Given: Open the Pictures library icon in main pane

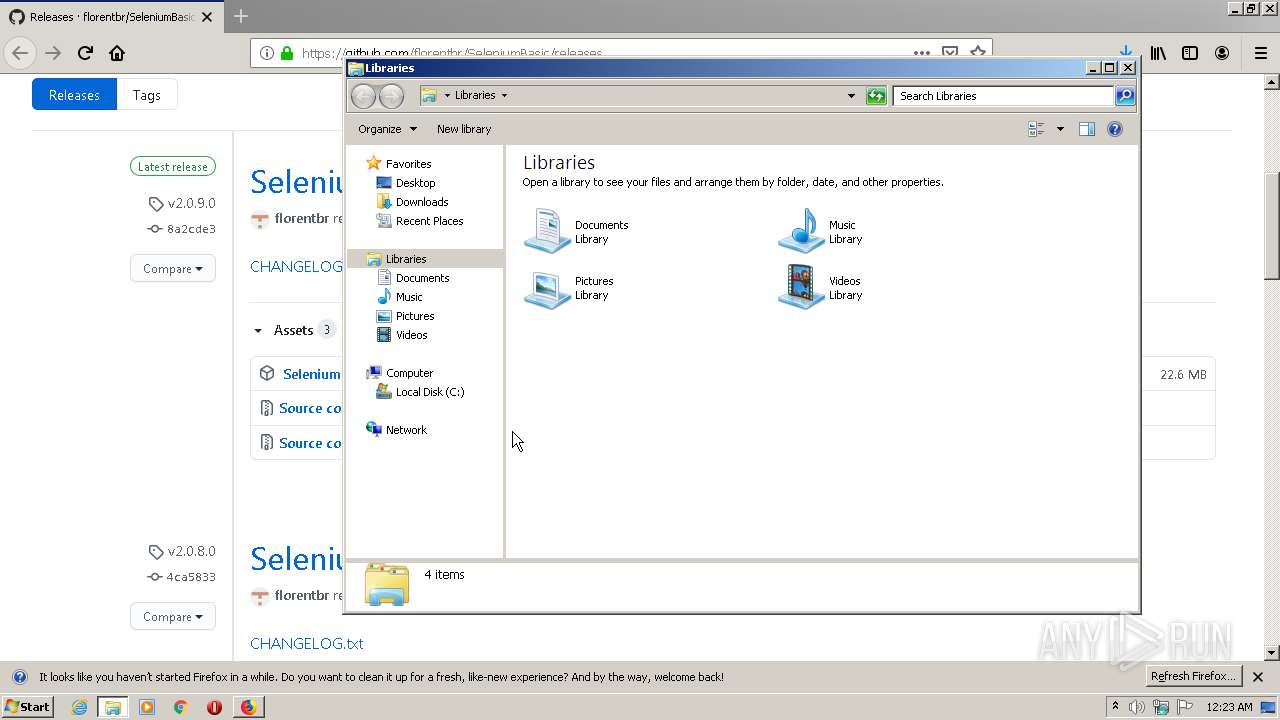Looking at the screenshot, I should tap(547, 288).
